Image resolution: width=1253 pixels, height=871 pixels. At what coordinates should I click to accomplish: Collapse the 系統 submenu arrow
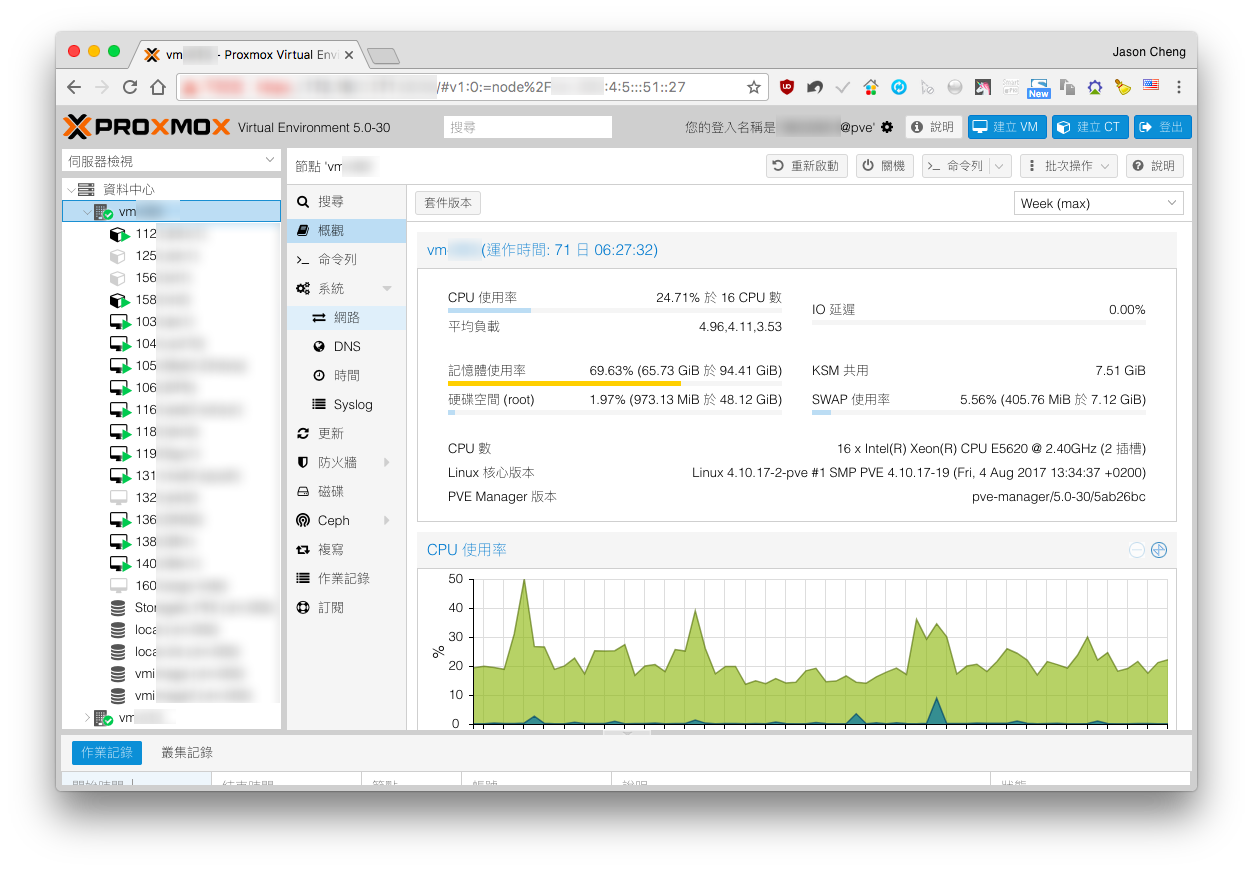click(387, 289)
